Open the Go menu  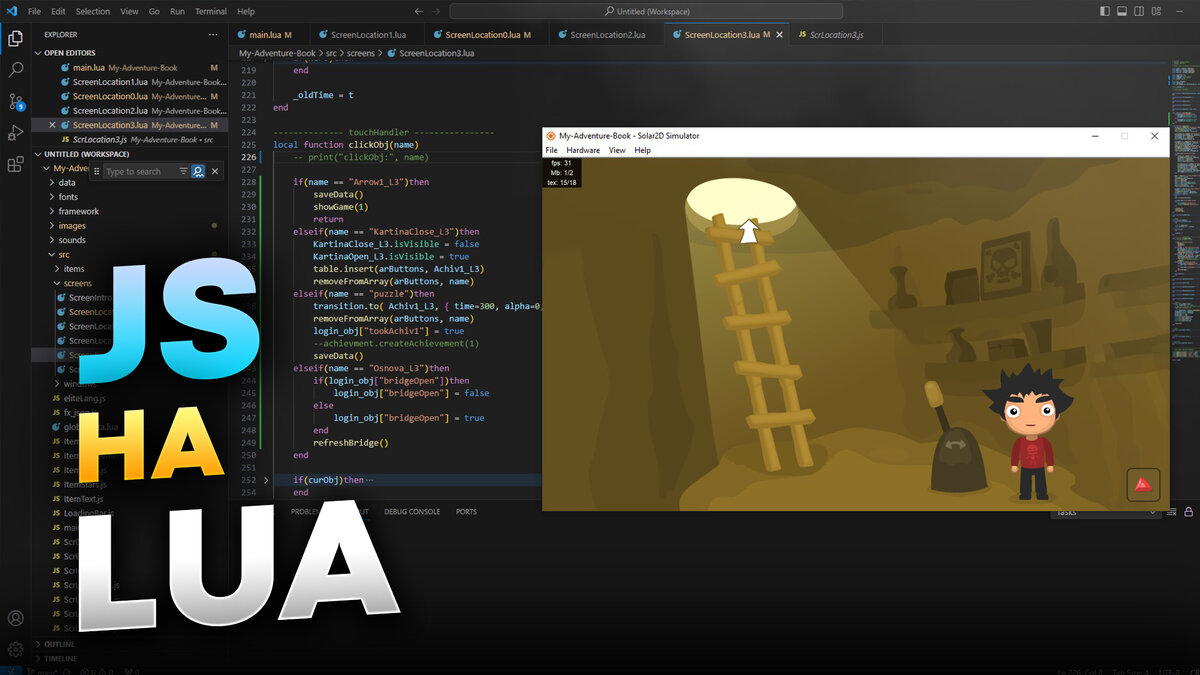(154, 11)
